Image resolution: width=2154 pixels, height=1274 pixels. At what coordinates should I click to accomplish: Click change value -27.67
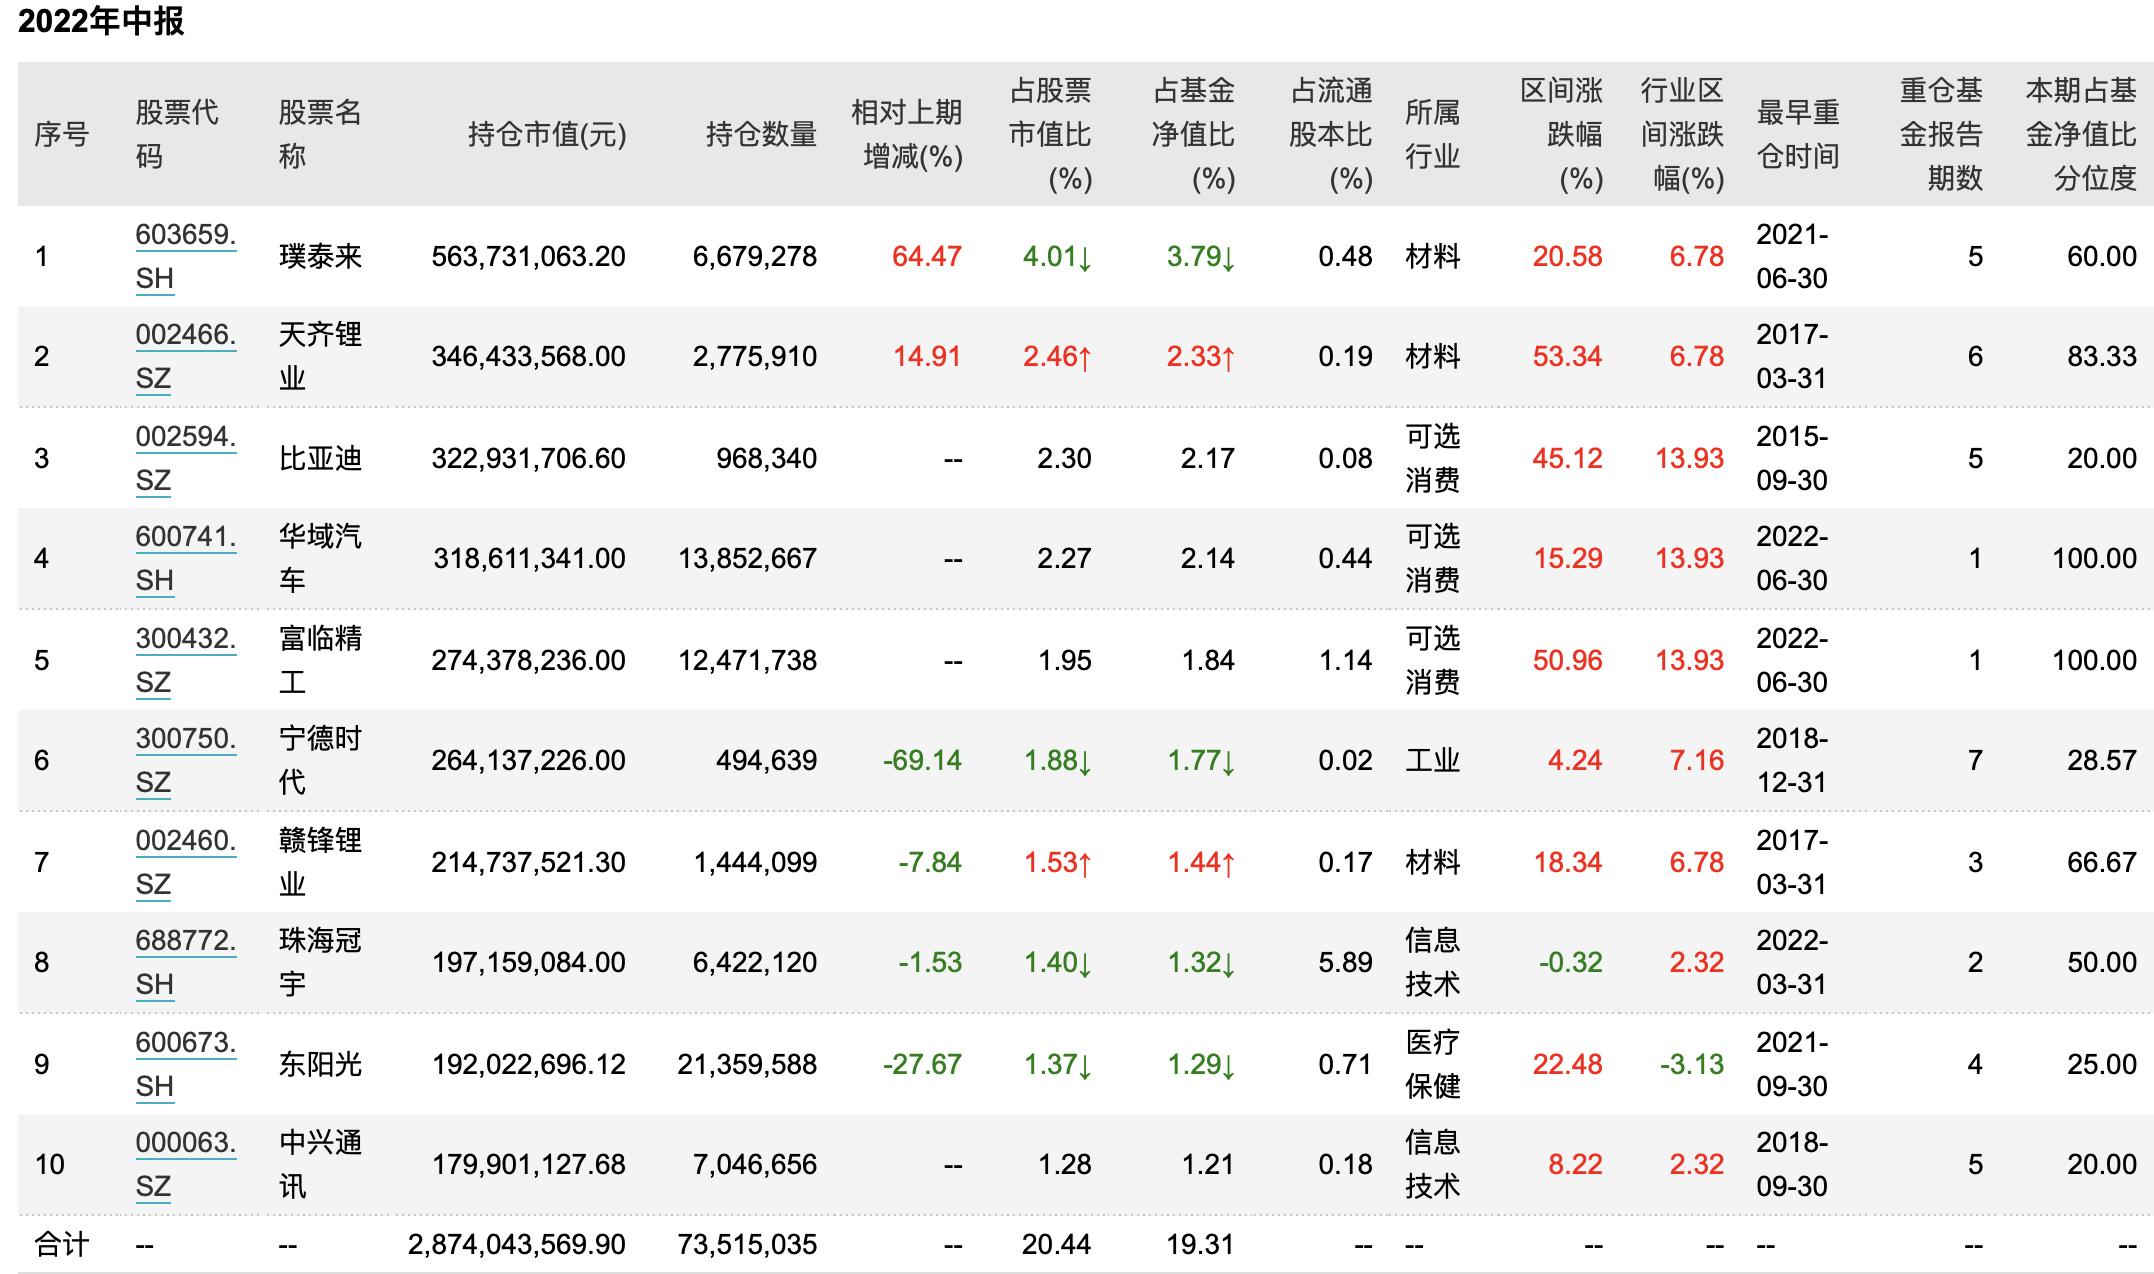click(922, 1065)
